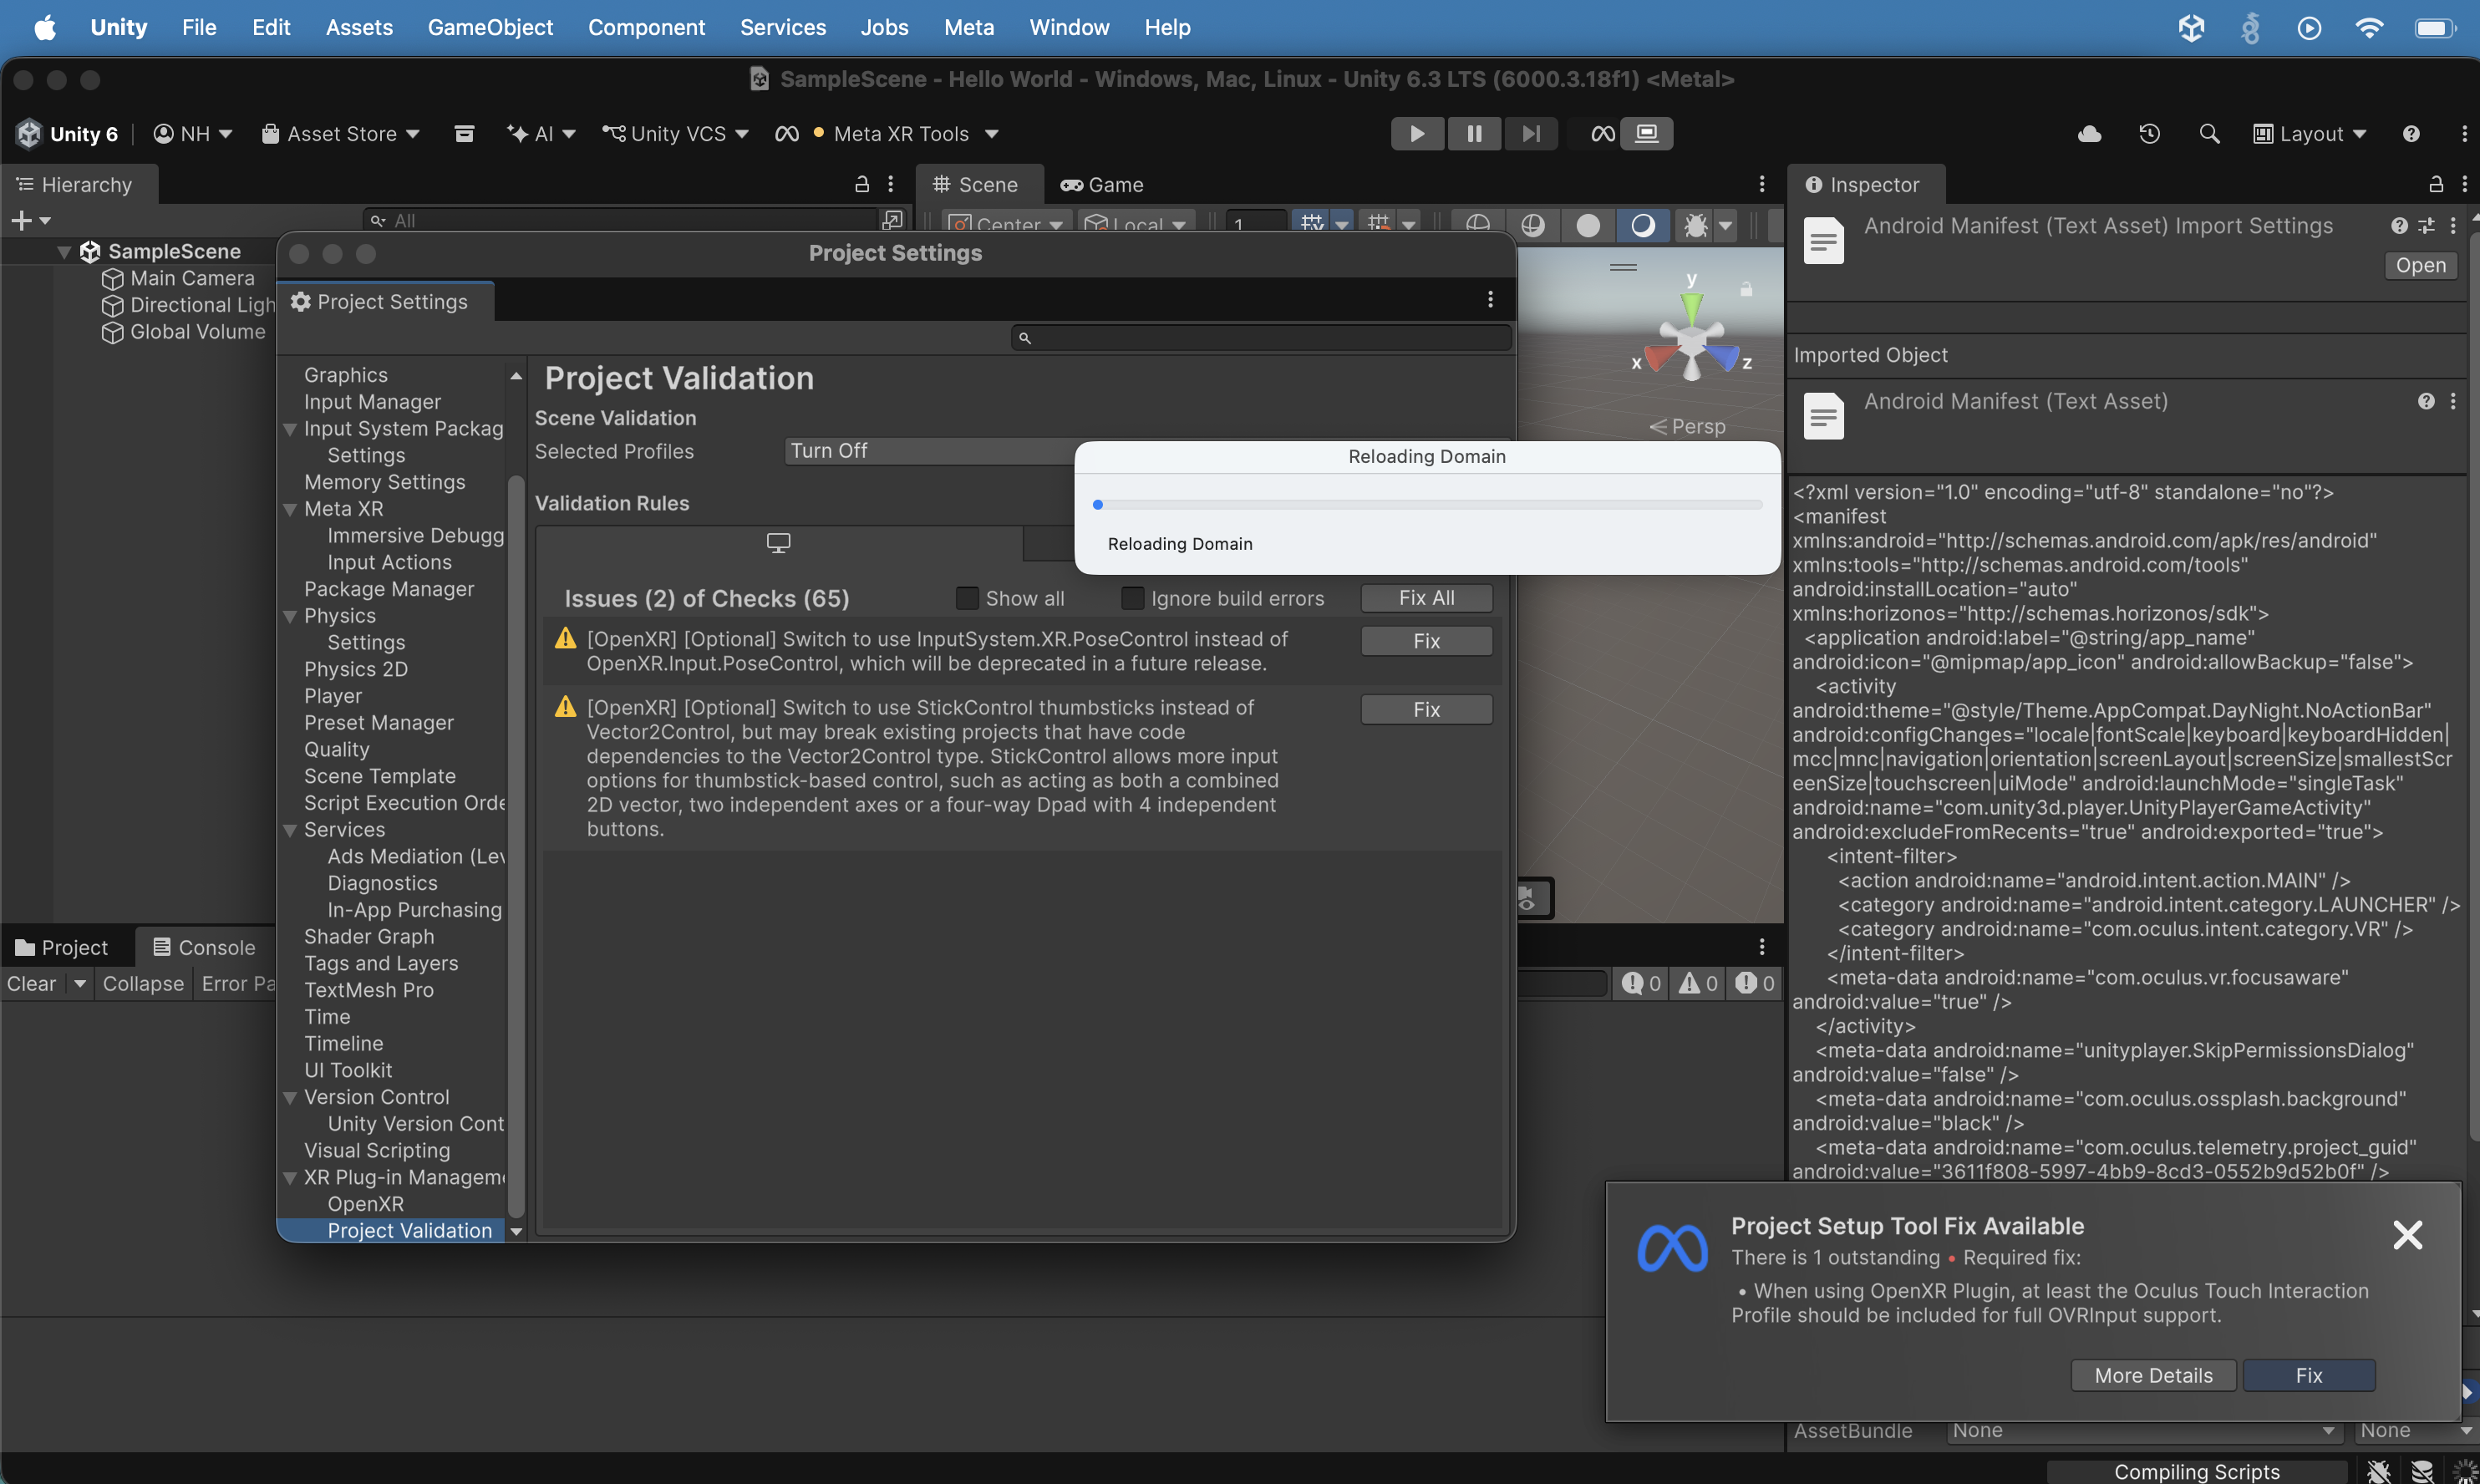Open the Inspector panel kebab menu
Screen dimensions: 2480x1484
tap(2464, 184)
